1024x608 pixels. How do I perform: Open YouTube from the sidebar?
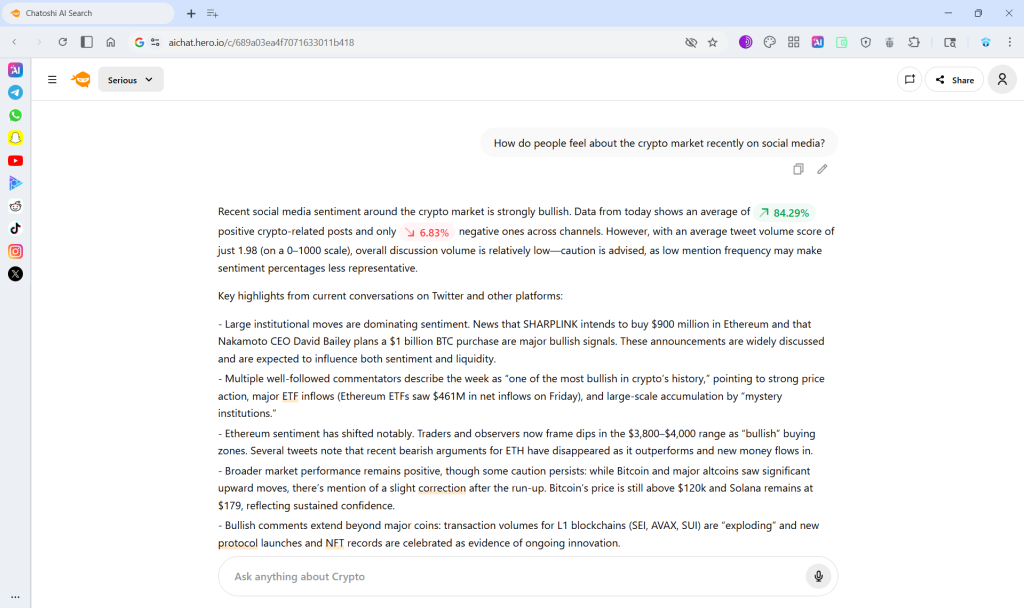pos(15,160)
